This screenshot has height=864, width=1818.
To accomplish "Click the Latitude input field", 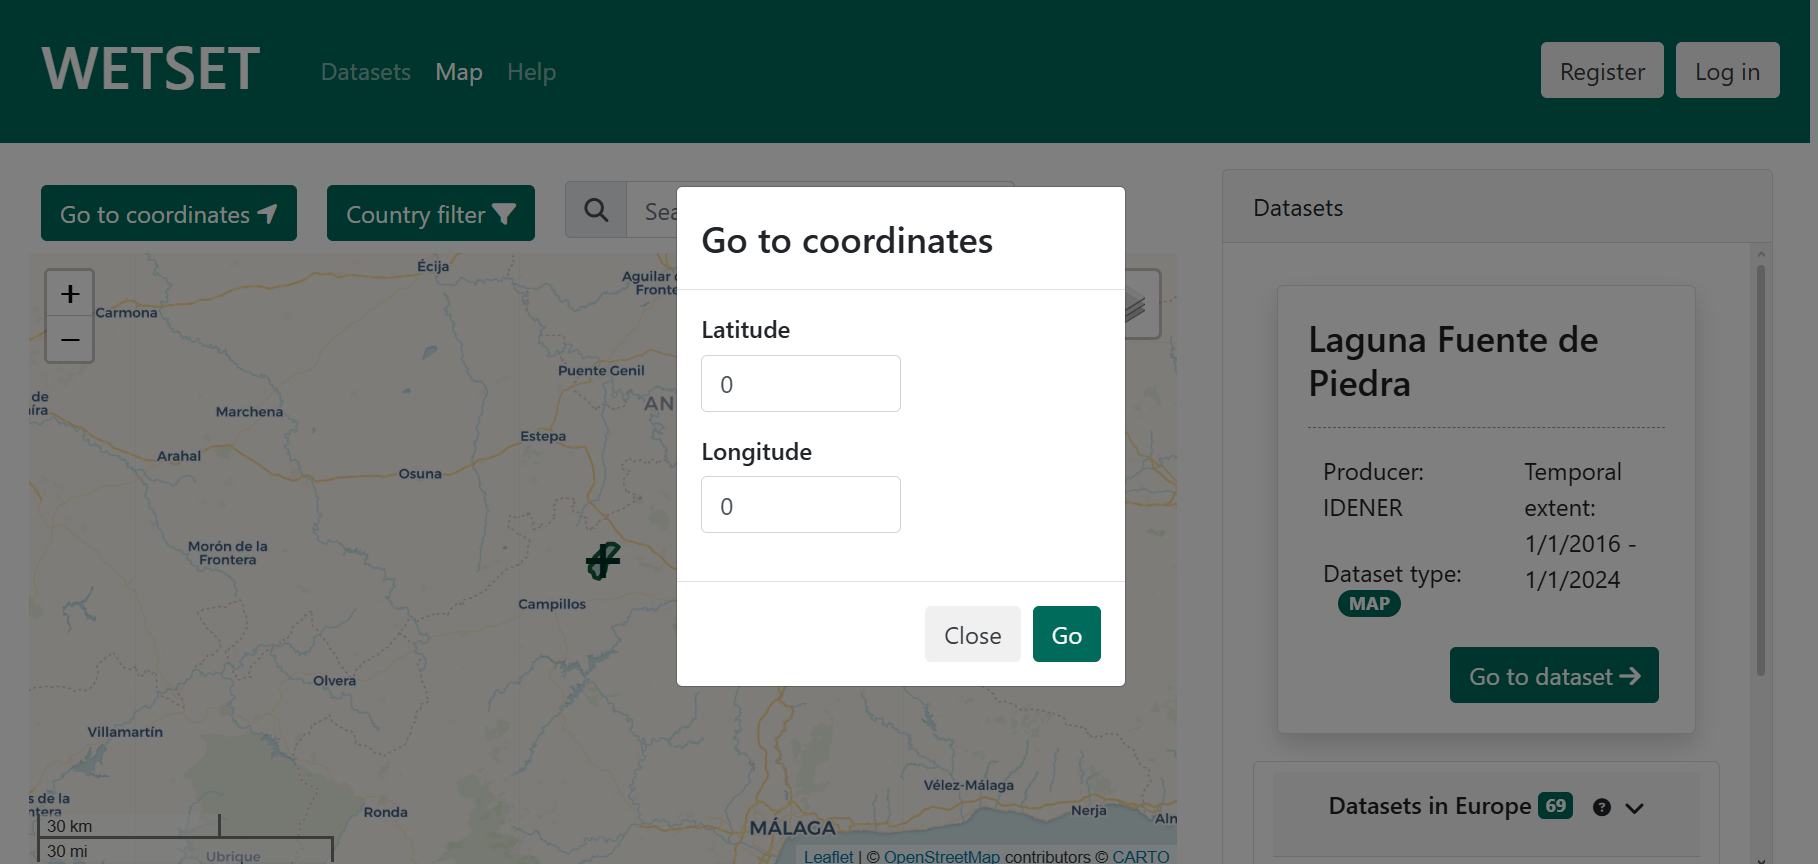I will click(801, 384).
